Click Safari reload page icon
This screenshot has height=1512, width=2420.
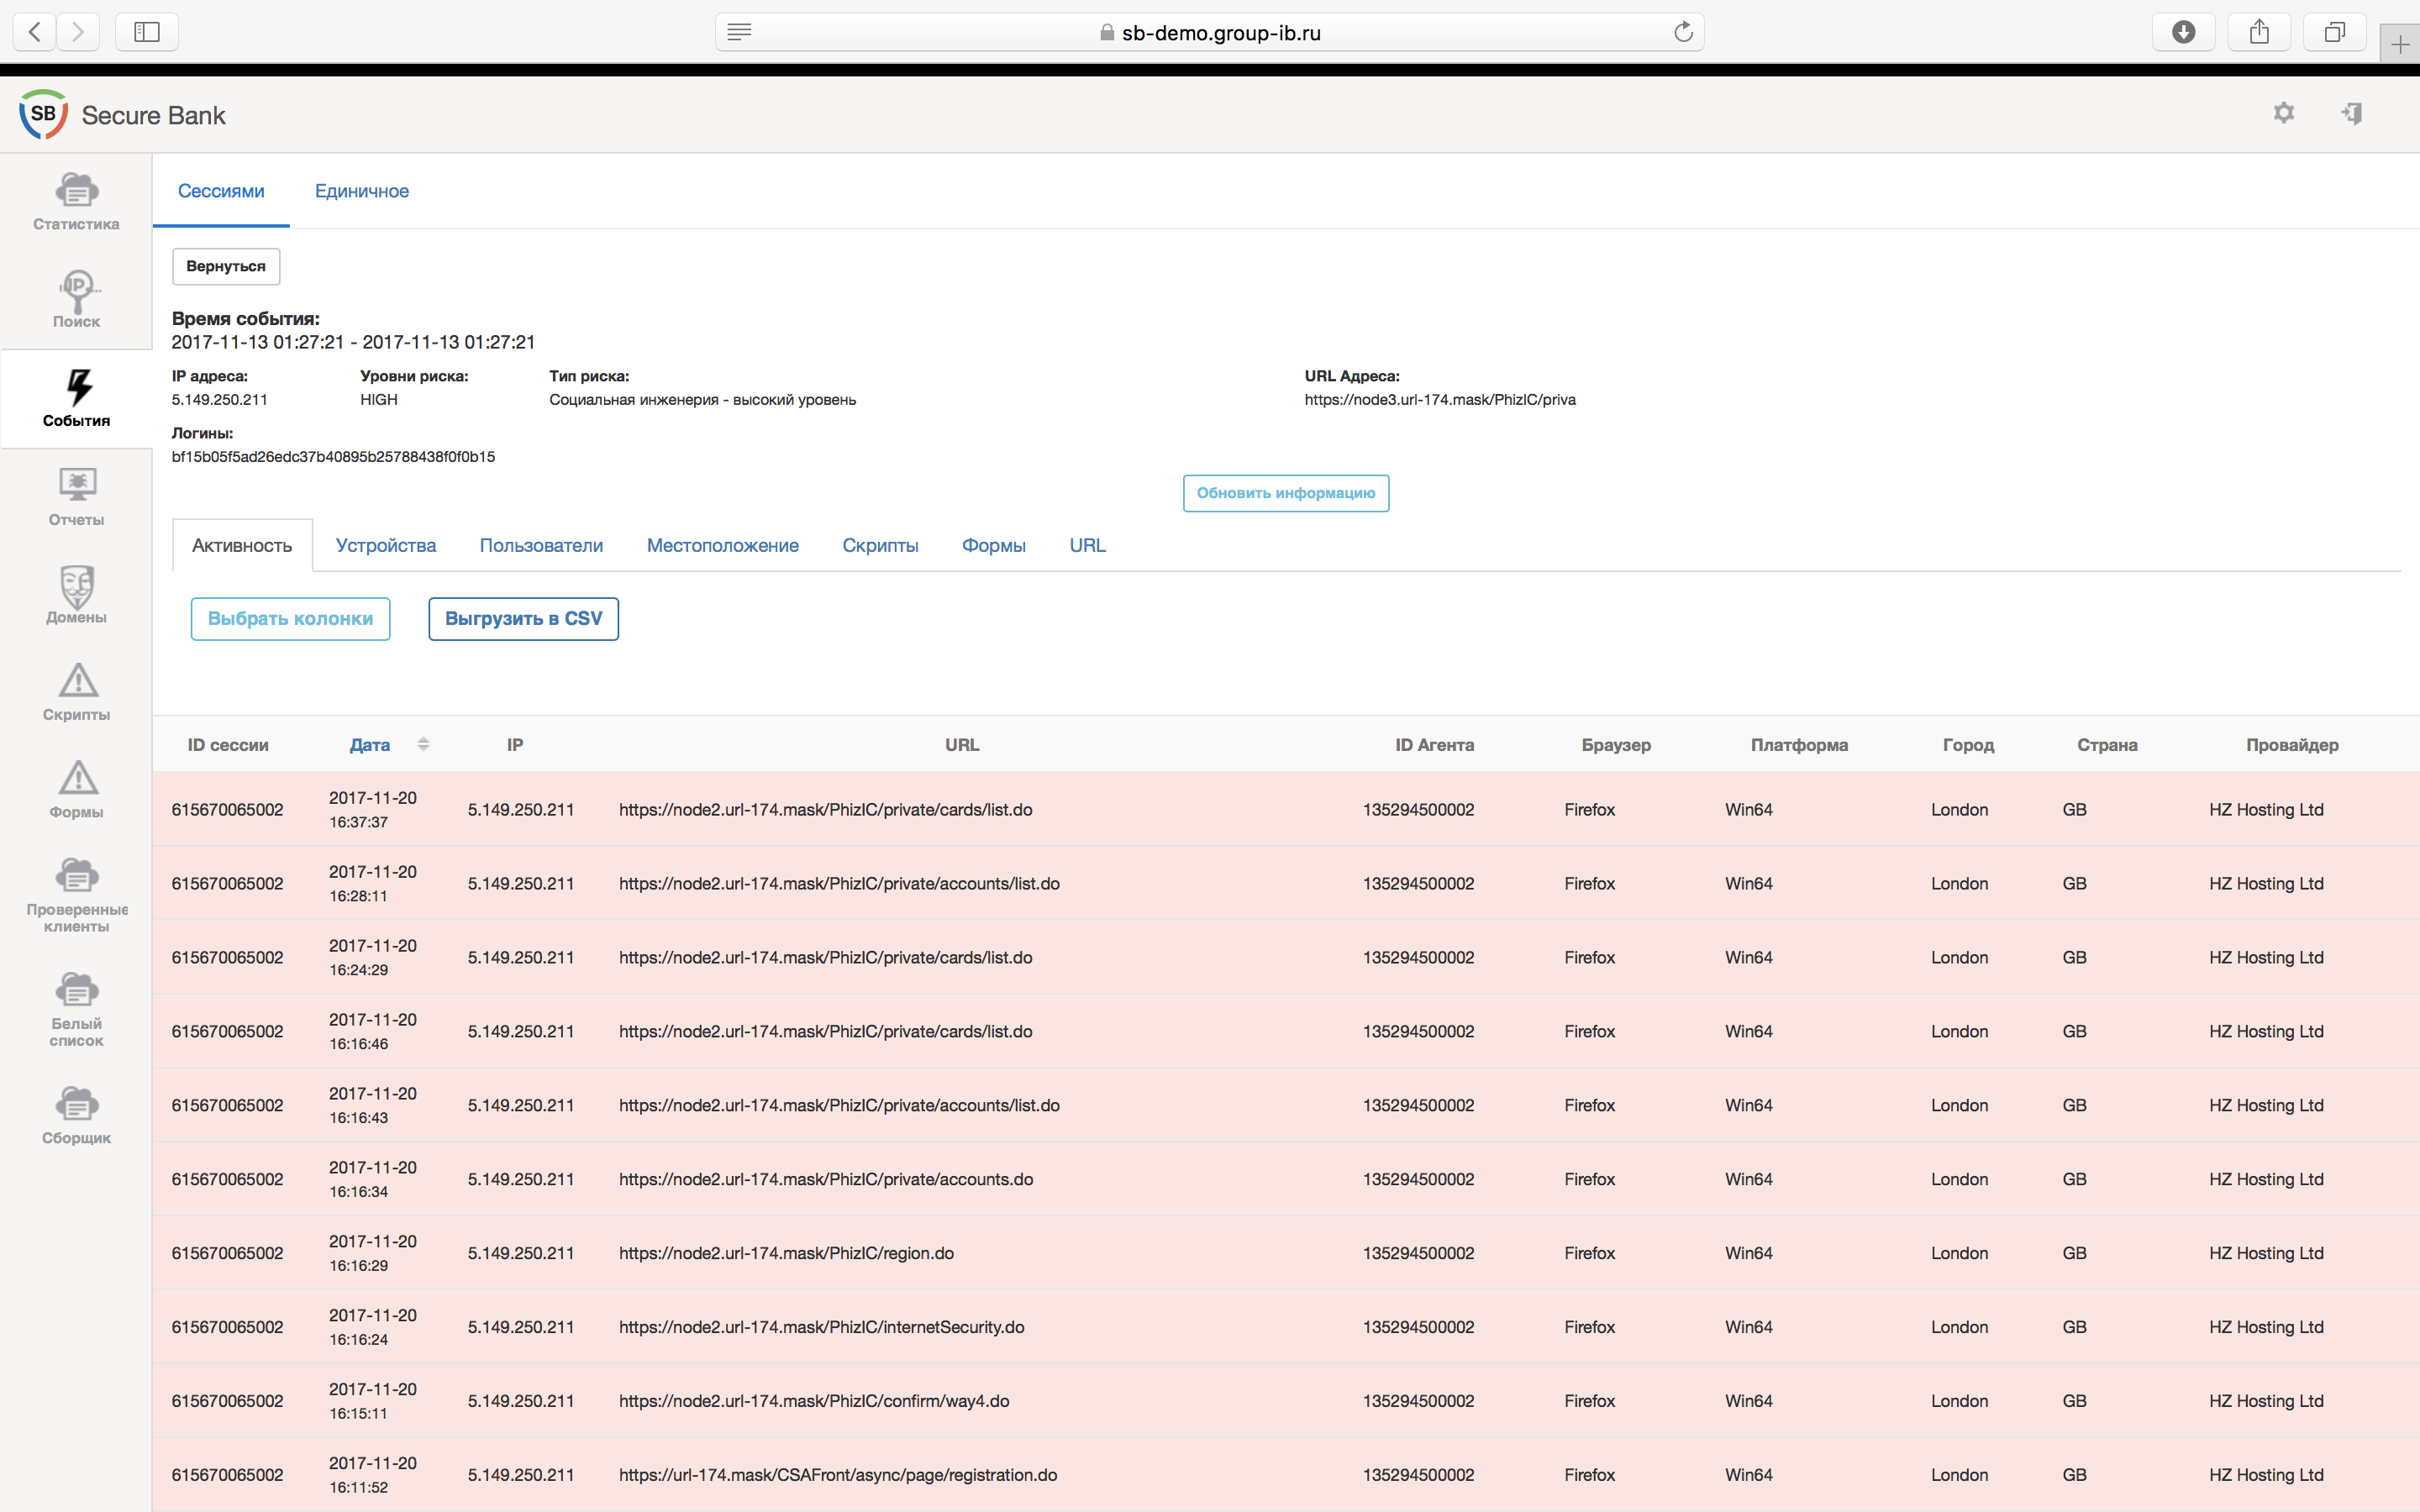pos(1683,32)
